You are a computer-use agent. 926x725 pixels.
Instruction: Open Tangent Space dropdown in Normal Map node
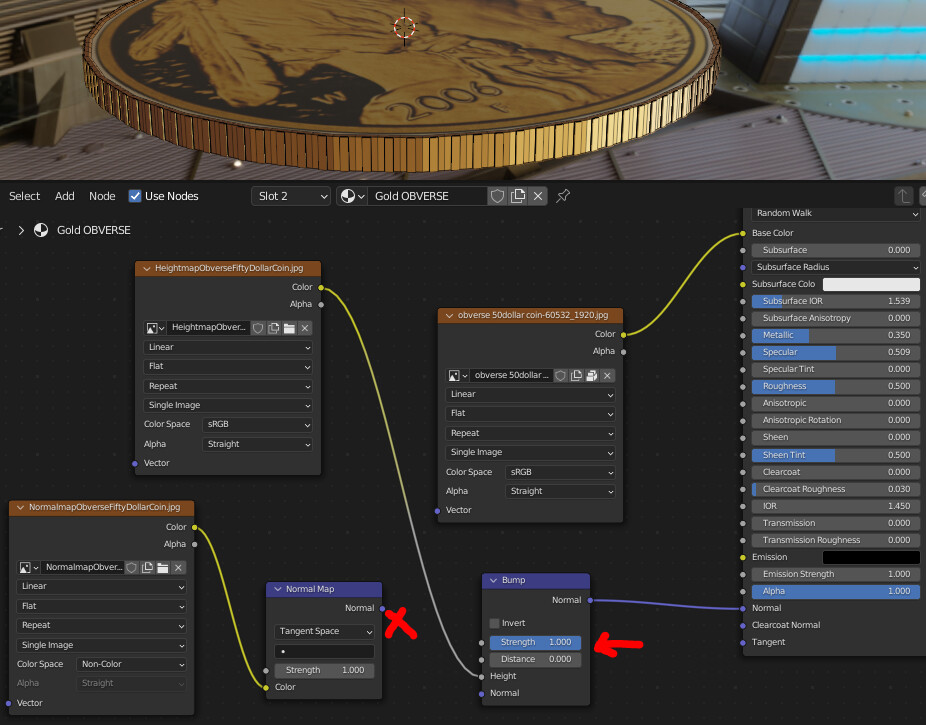pos(324,631)
